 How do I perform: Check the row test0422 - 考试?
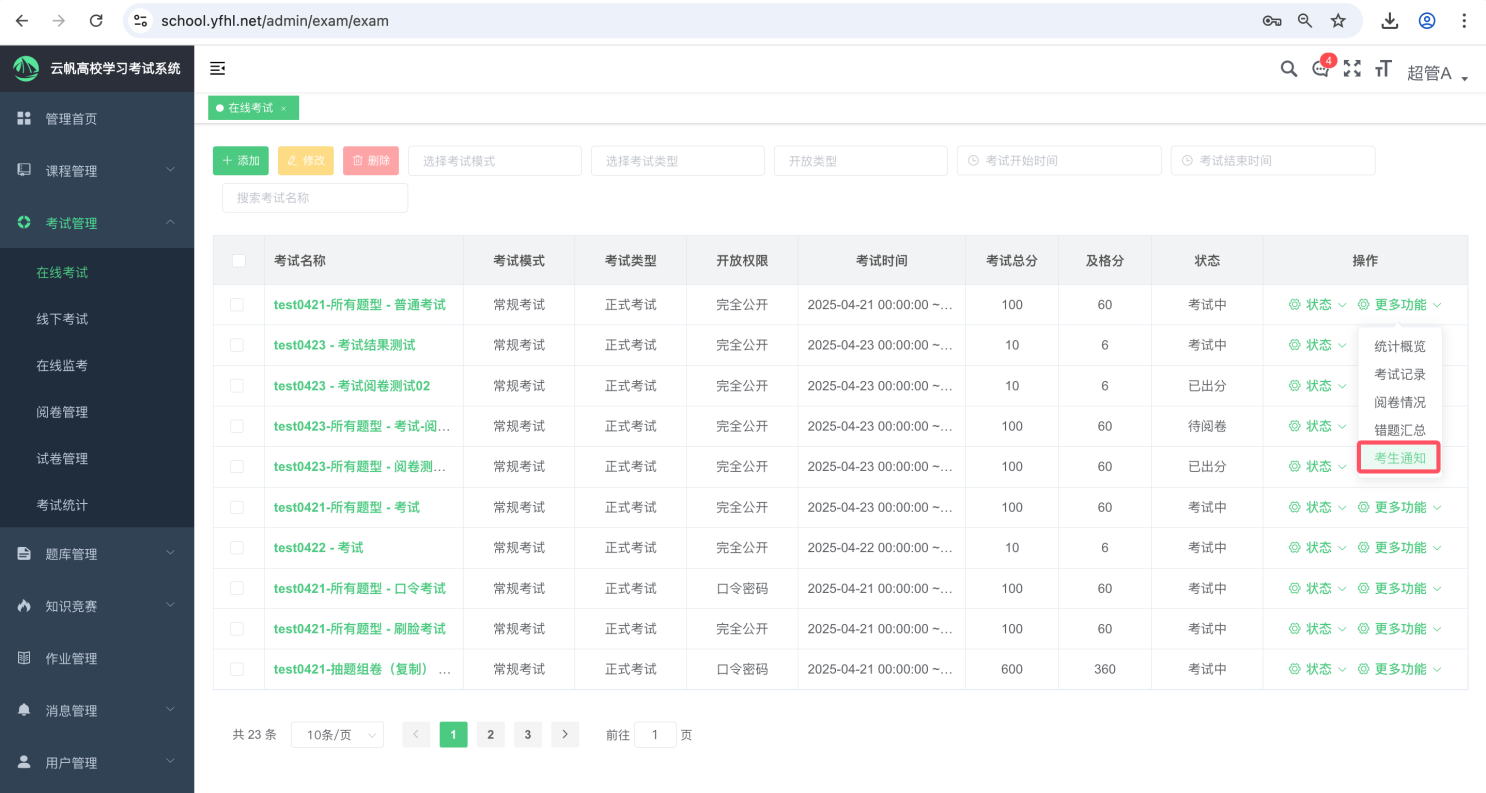pyautogui.click(x=237, y=548)
